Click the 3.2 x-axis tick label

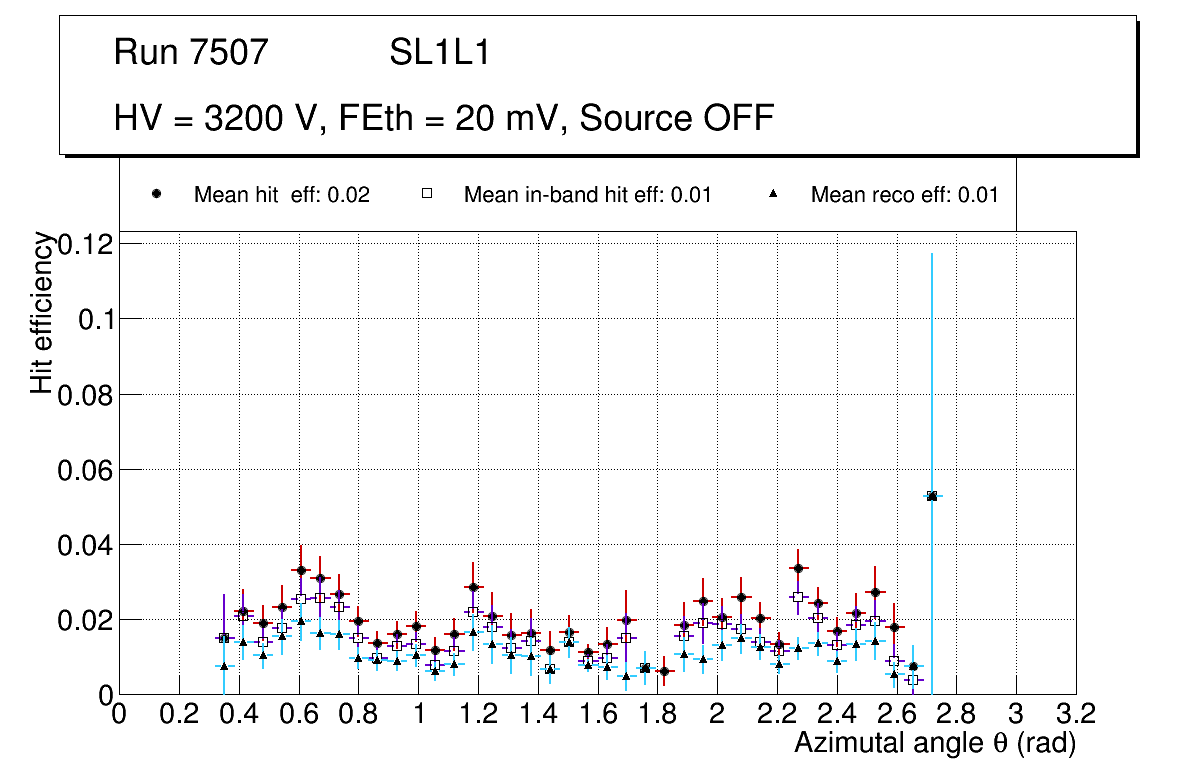click(1075, 713)
